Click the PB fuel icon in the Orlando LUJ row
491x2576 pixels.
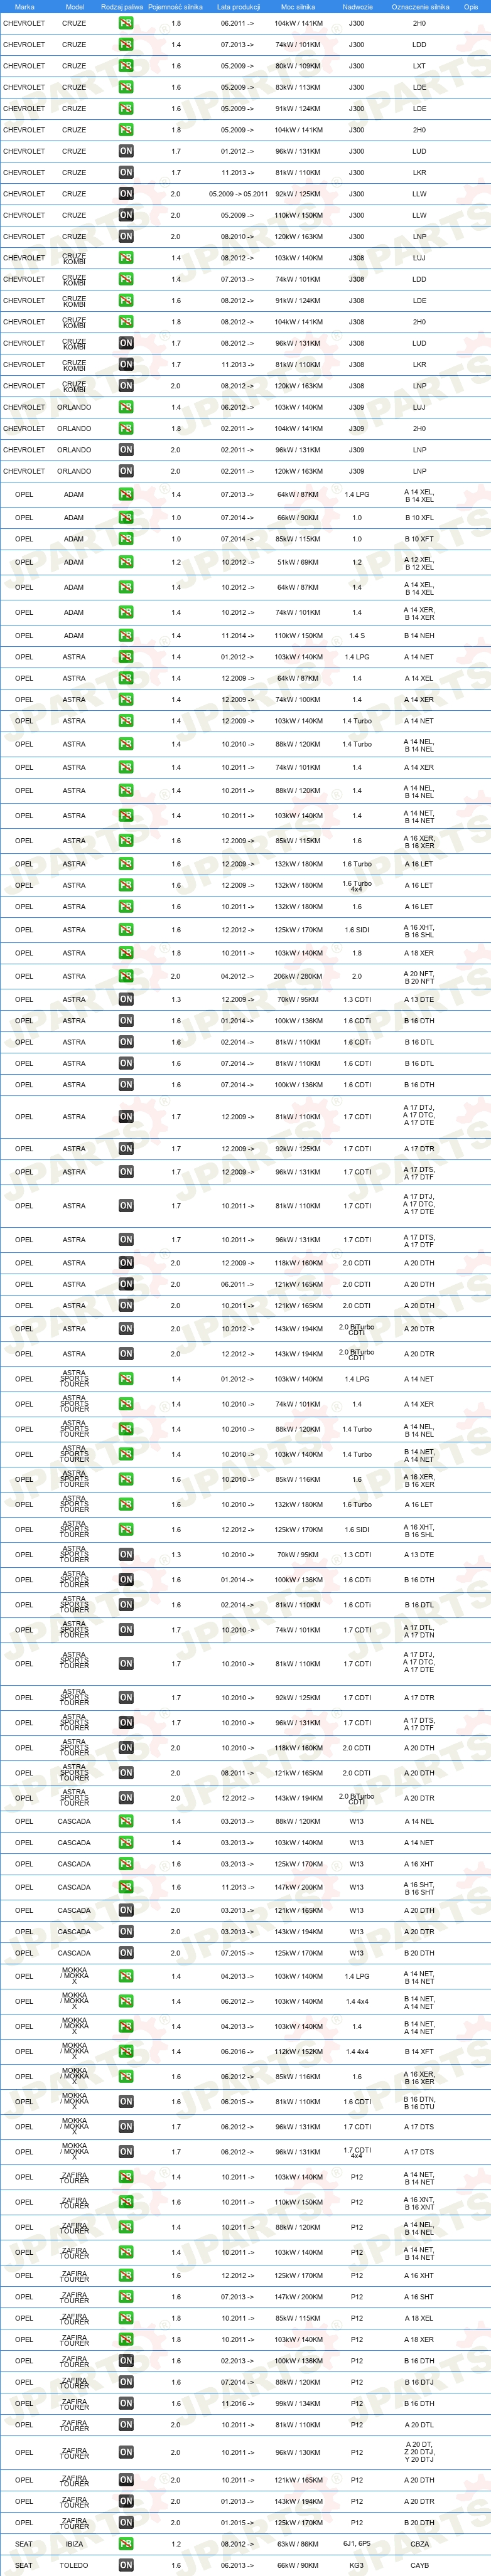[x=126, y=407]
